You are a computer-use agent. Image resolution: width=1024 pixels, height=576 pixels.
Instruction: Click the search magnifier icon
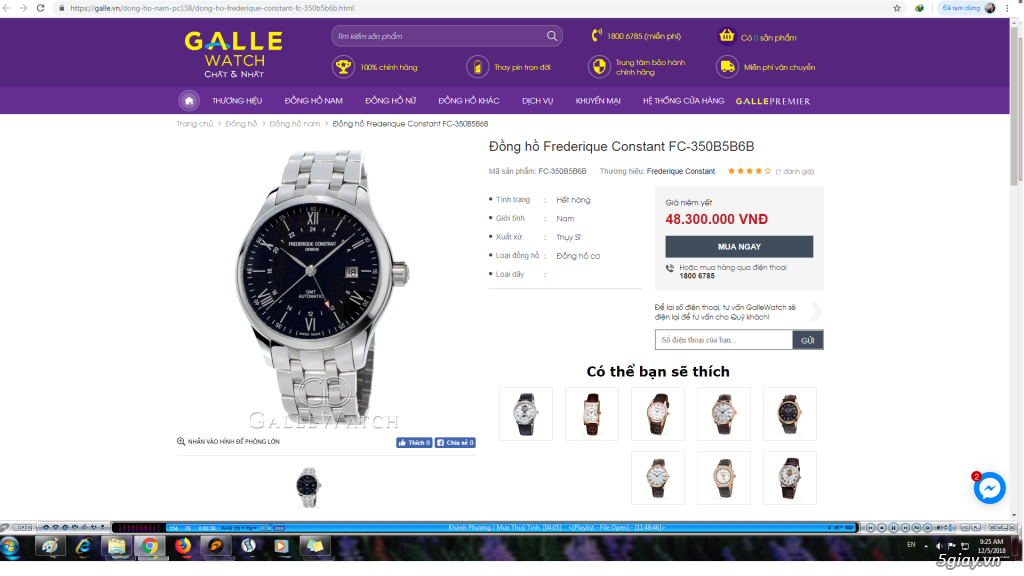[552, 36]
